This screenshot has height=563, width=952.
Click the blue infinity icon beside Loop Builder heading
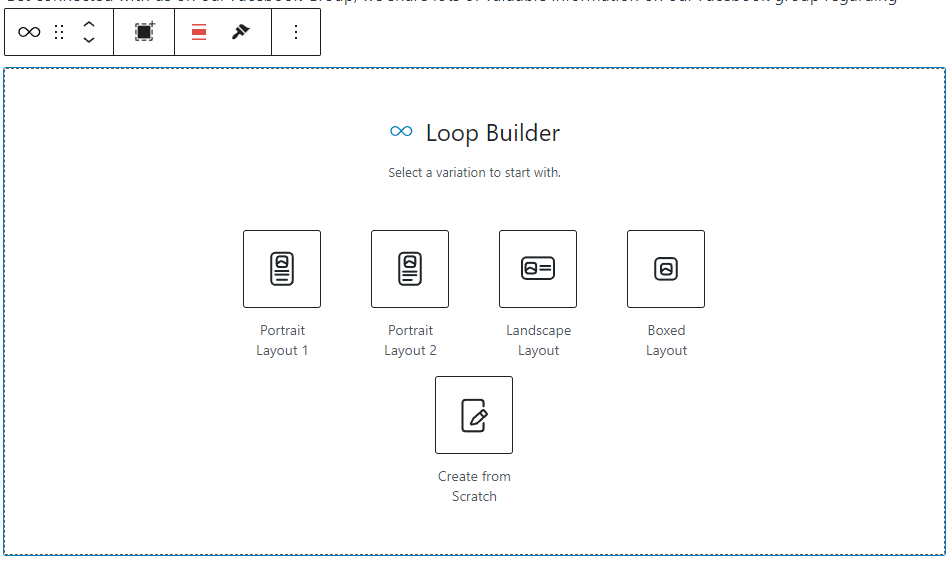tap(401, 132)
